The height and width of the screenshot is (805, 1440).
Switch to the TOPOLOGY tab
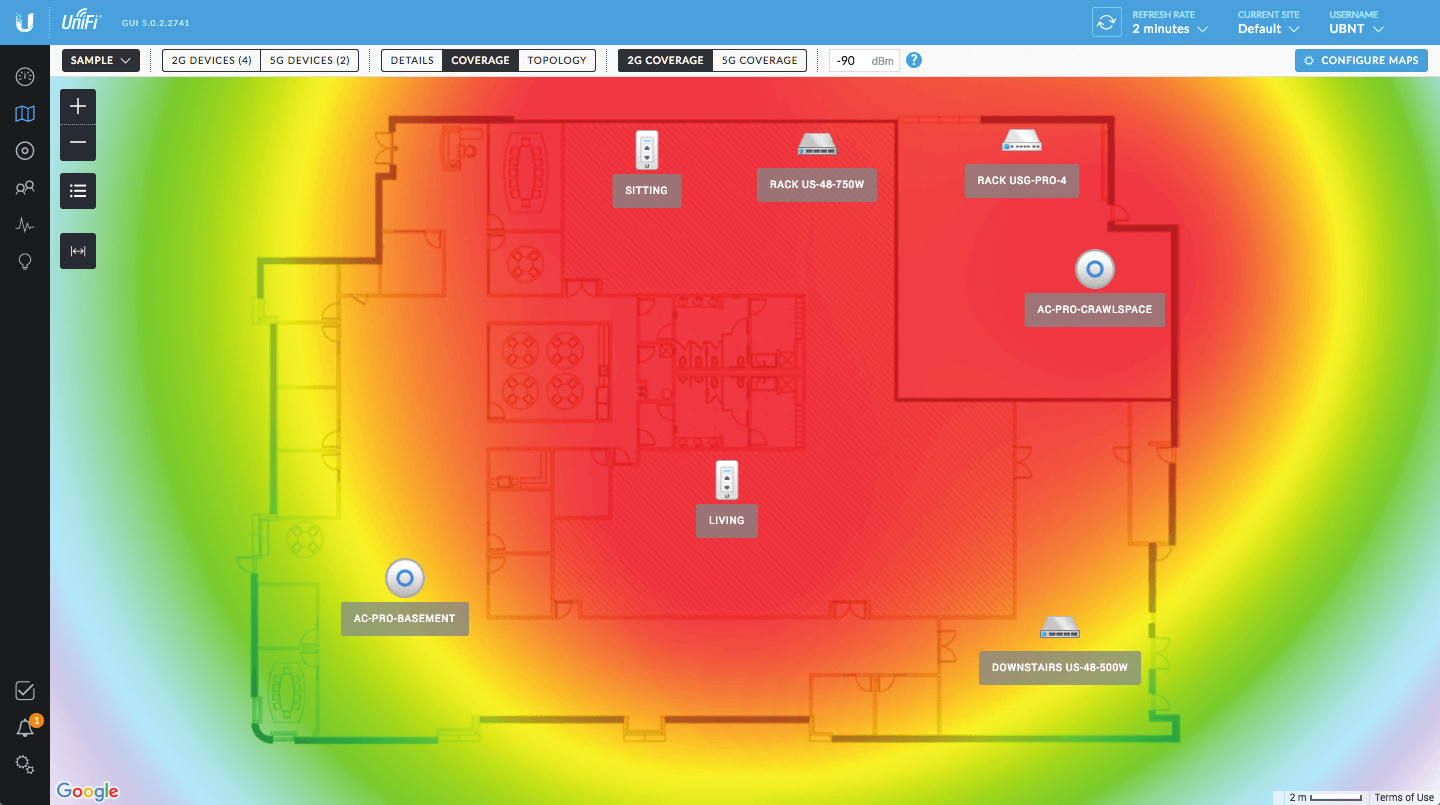557,60
